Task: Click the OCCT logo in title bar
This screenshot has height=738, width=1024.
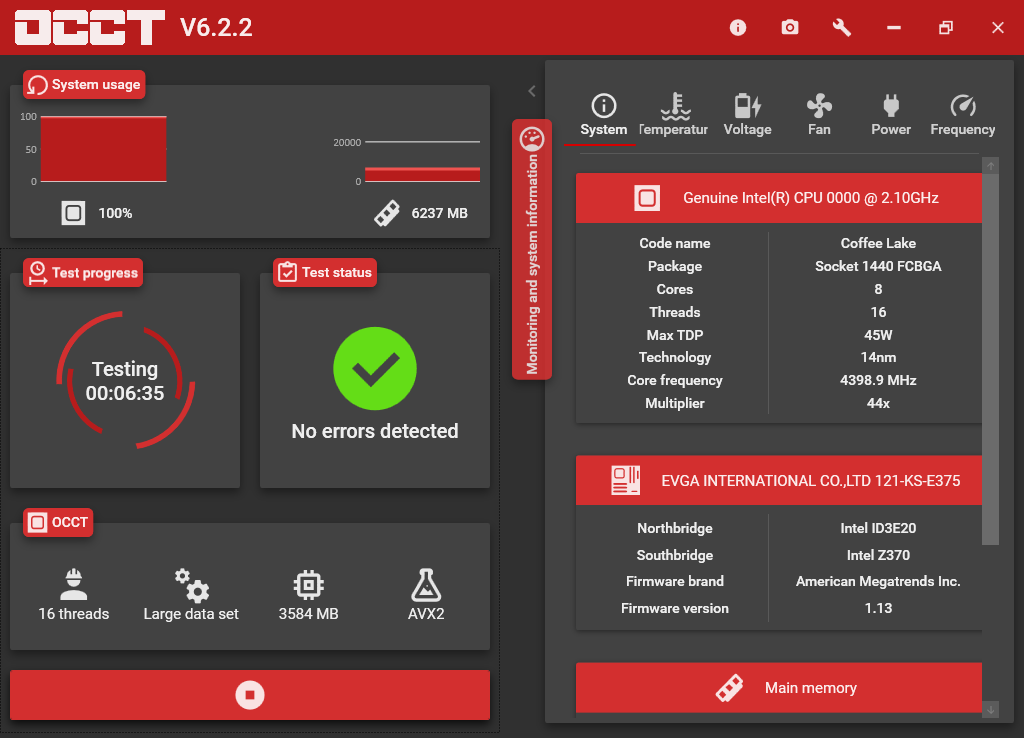Action: coord(89,27)
